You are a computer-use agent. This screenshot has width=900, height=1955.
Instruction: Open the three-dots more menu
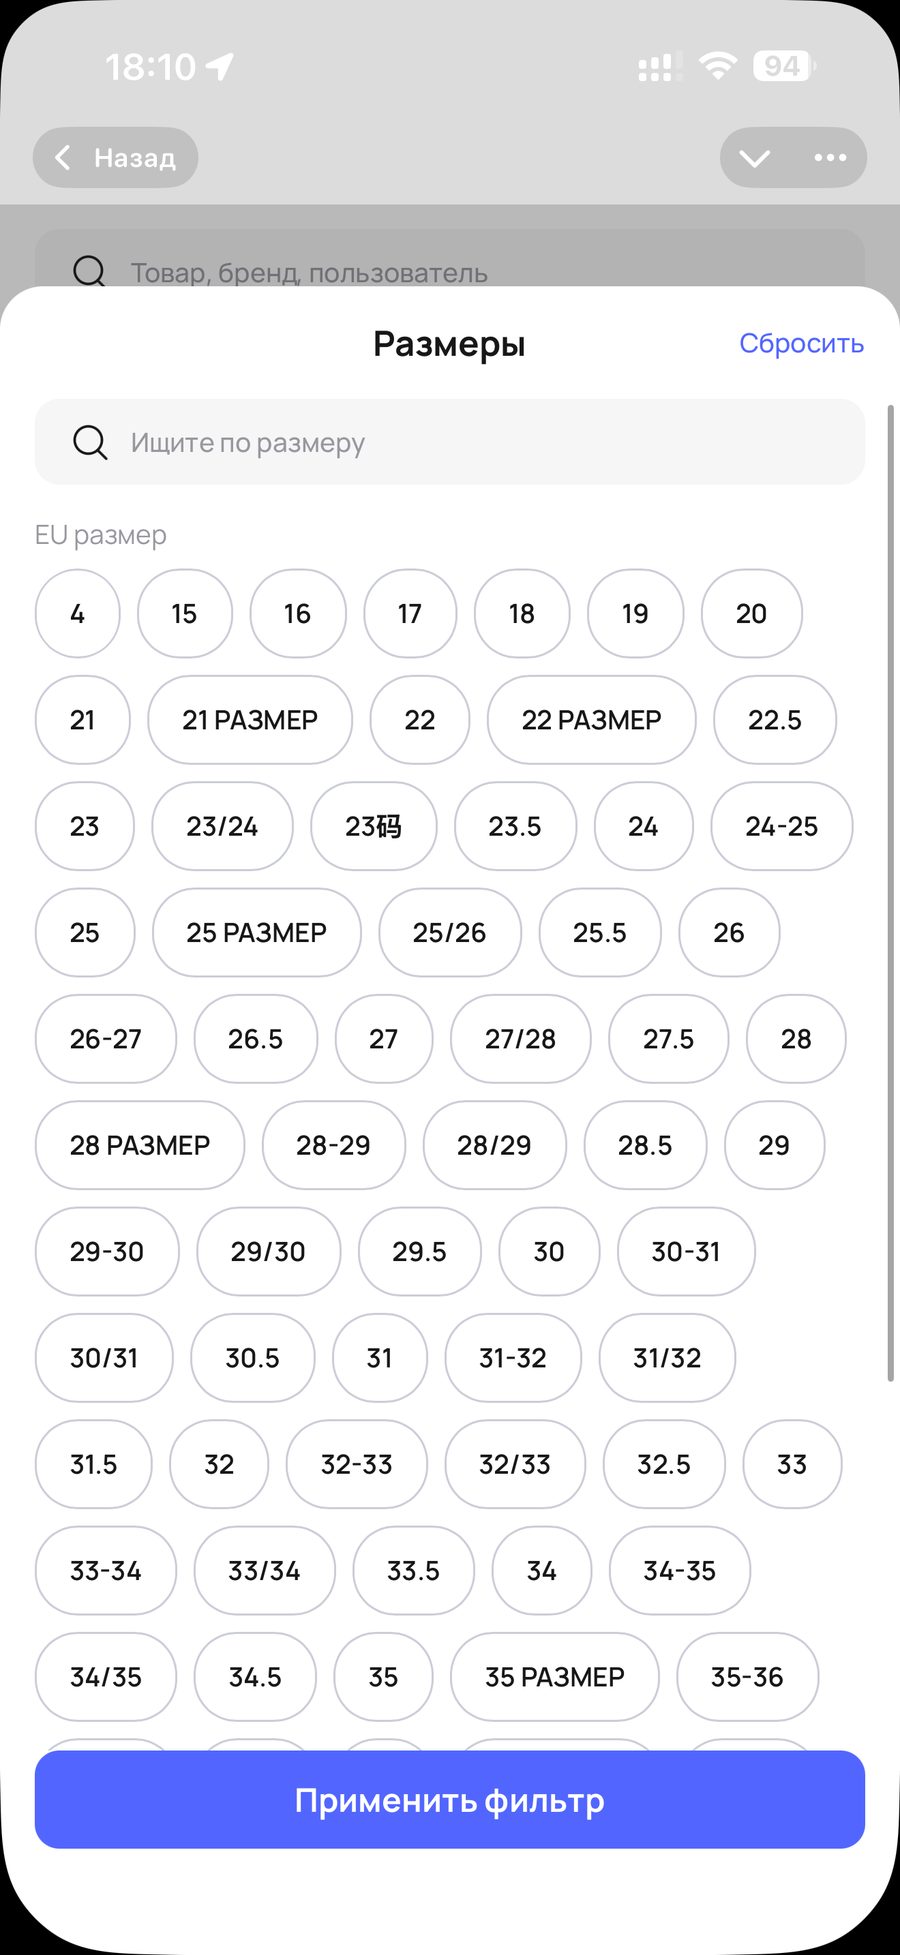(830, 158)
